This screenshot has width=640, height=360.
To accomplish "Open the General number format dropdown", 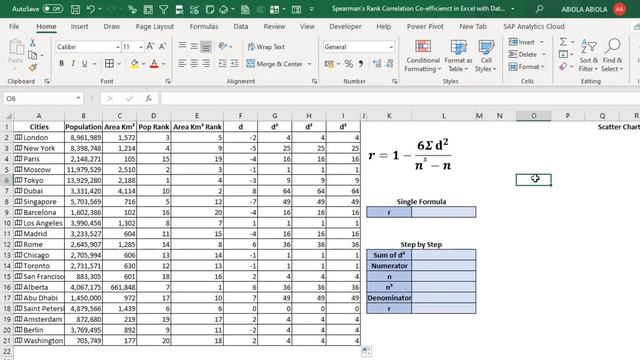I will coord(391,47).
